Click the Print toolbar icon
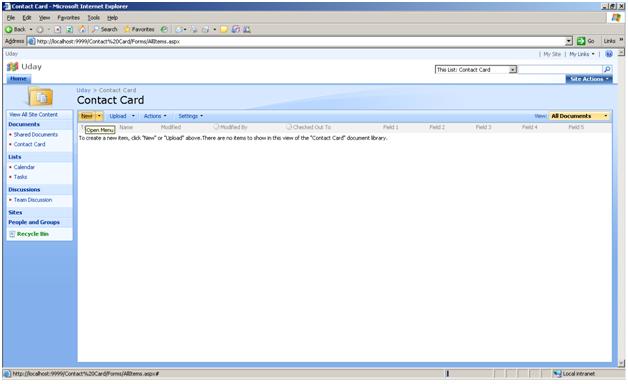This screenshot has height=384, width=628. click(x=194, y=29)
